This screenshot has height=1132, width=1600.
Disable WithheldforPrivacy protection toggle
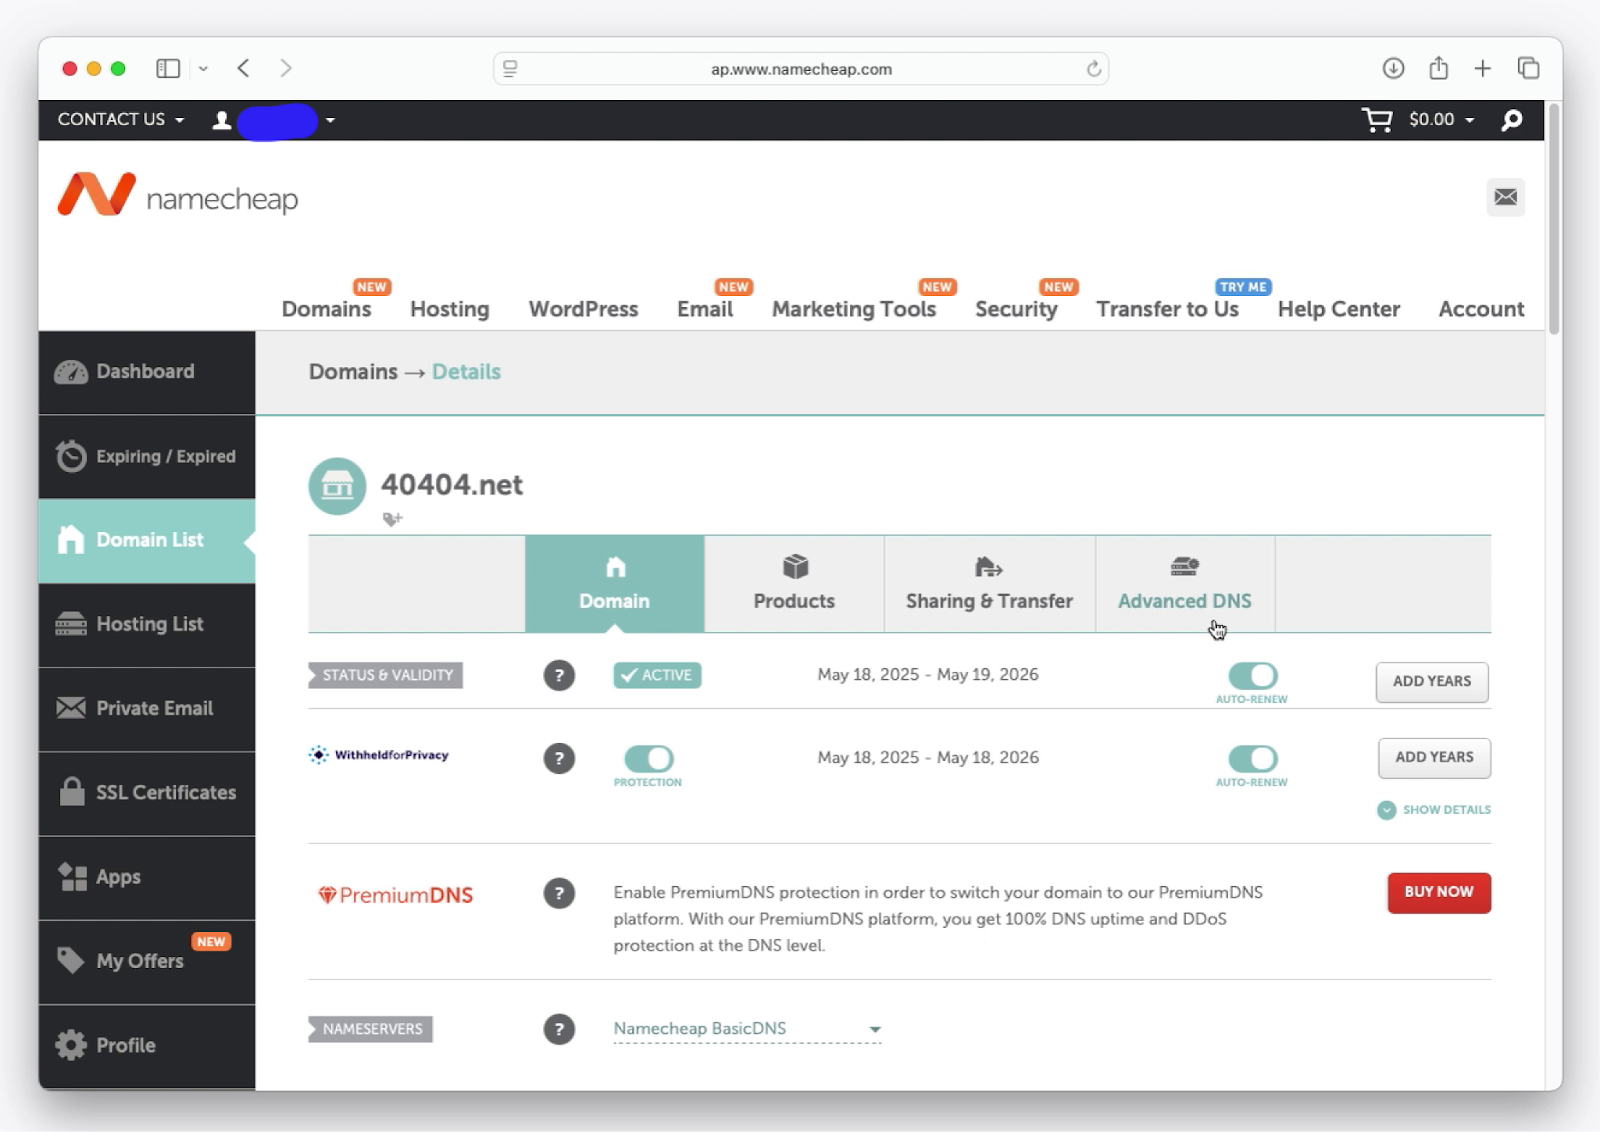tap(648, 759)
